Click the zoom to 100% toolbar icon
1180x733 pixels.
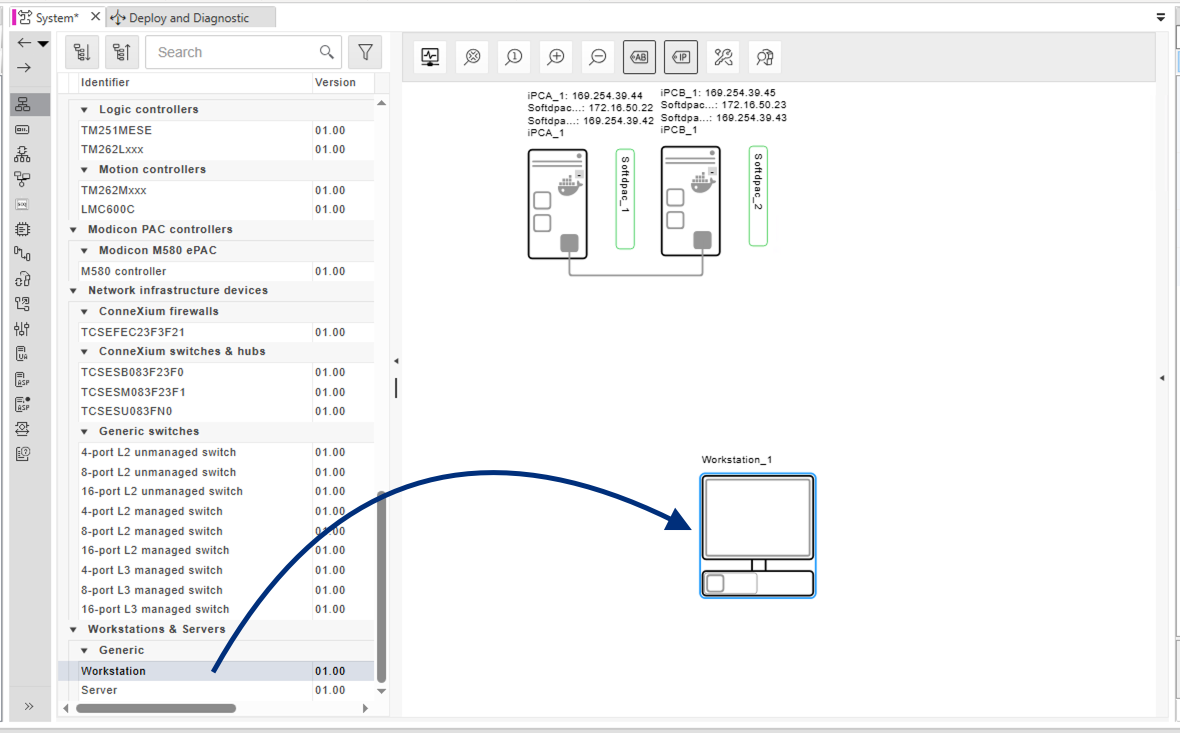(x=514, y=57)
